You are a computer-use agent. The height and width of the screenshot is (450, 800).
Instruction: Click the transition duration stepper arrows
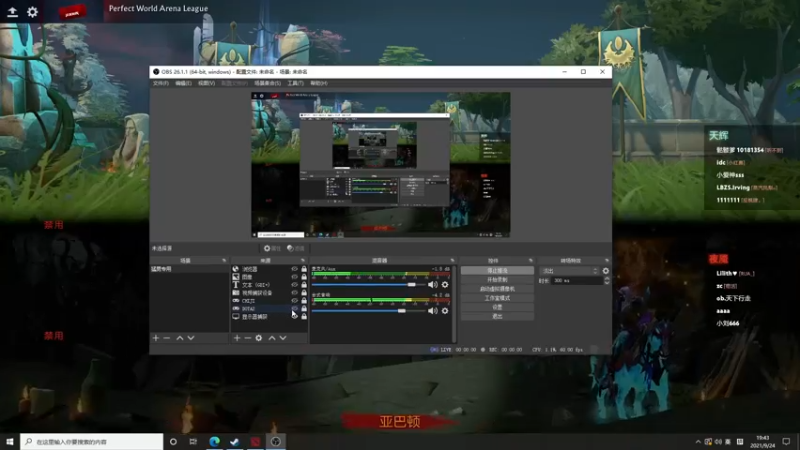click(x=607, y=281)
